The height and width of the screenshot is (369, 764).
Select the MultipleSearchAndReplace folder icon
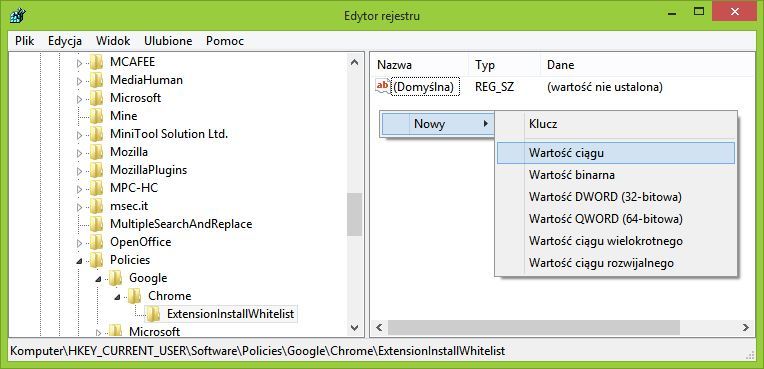coord(96,224)
